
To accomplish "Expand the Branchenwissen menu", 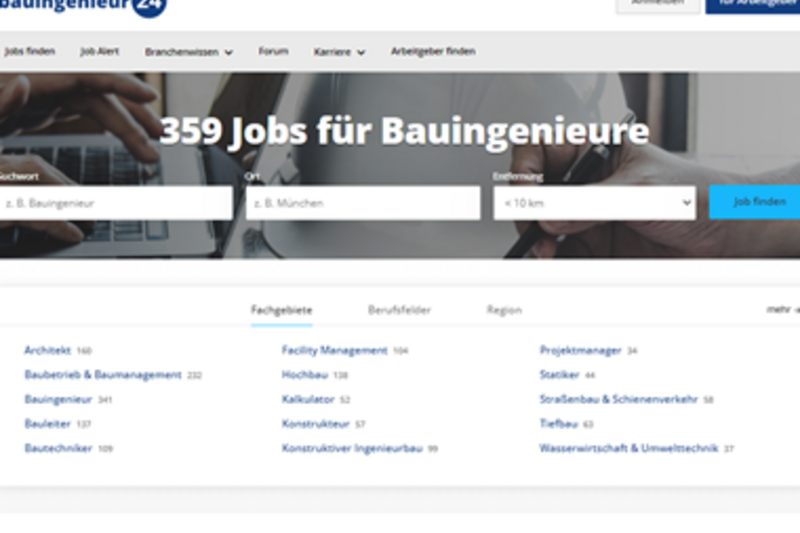I will [188, 52].
